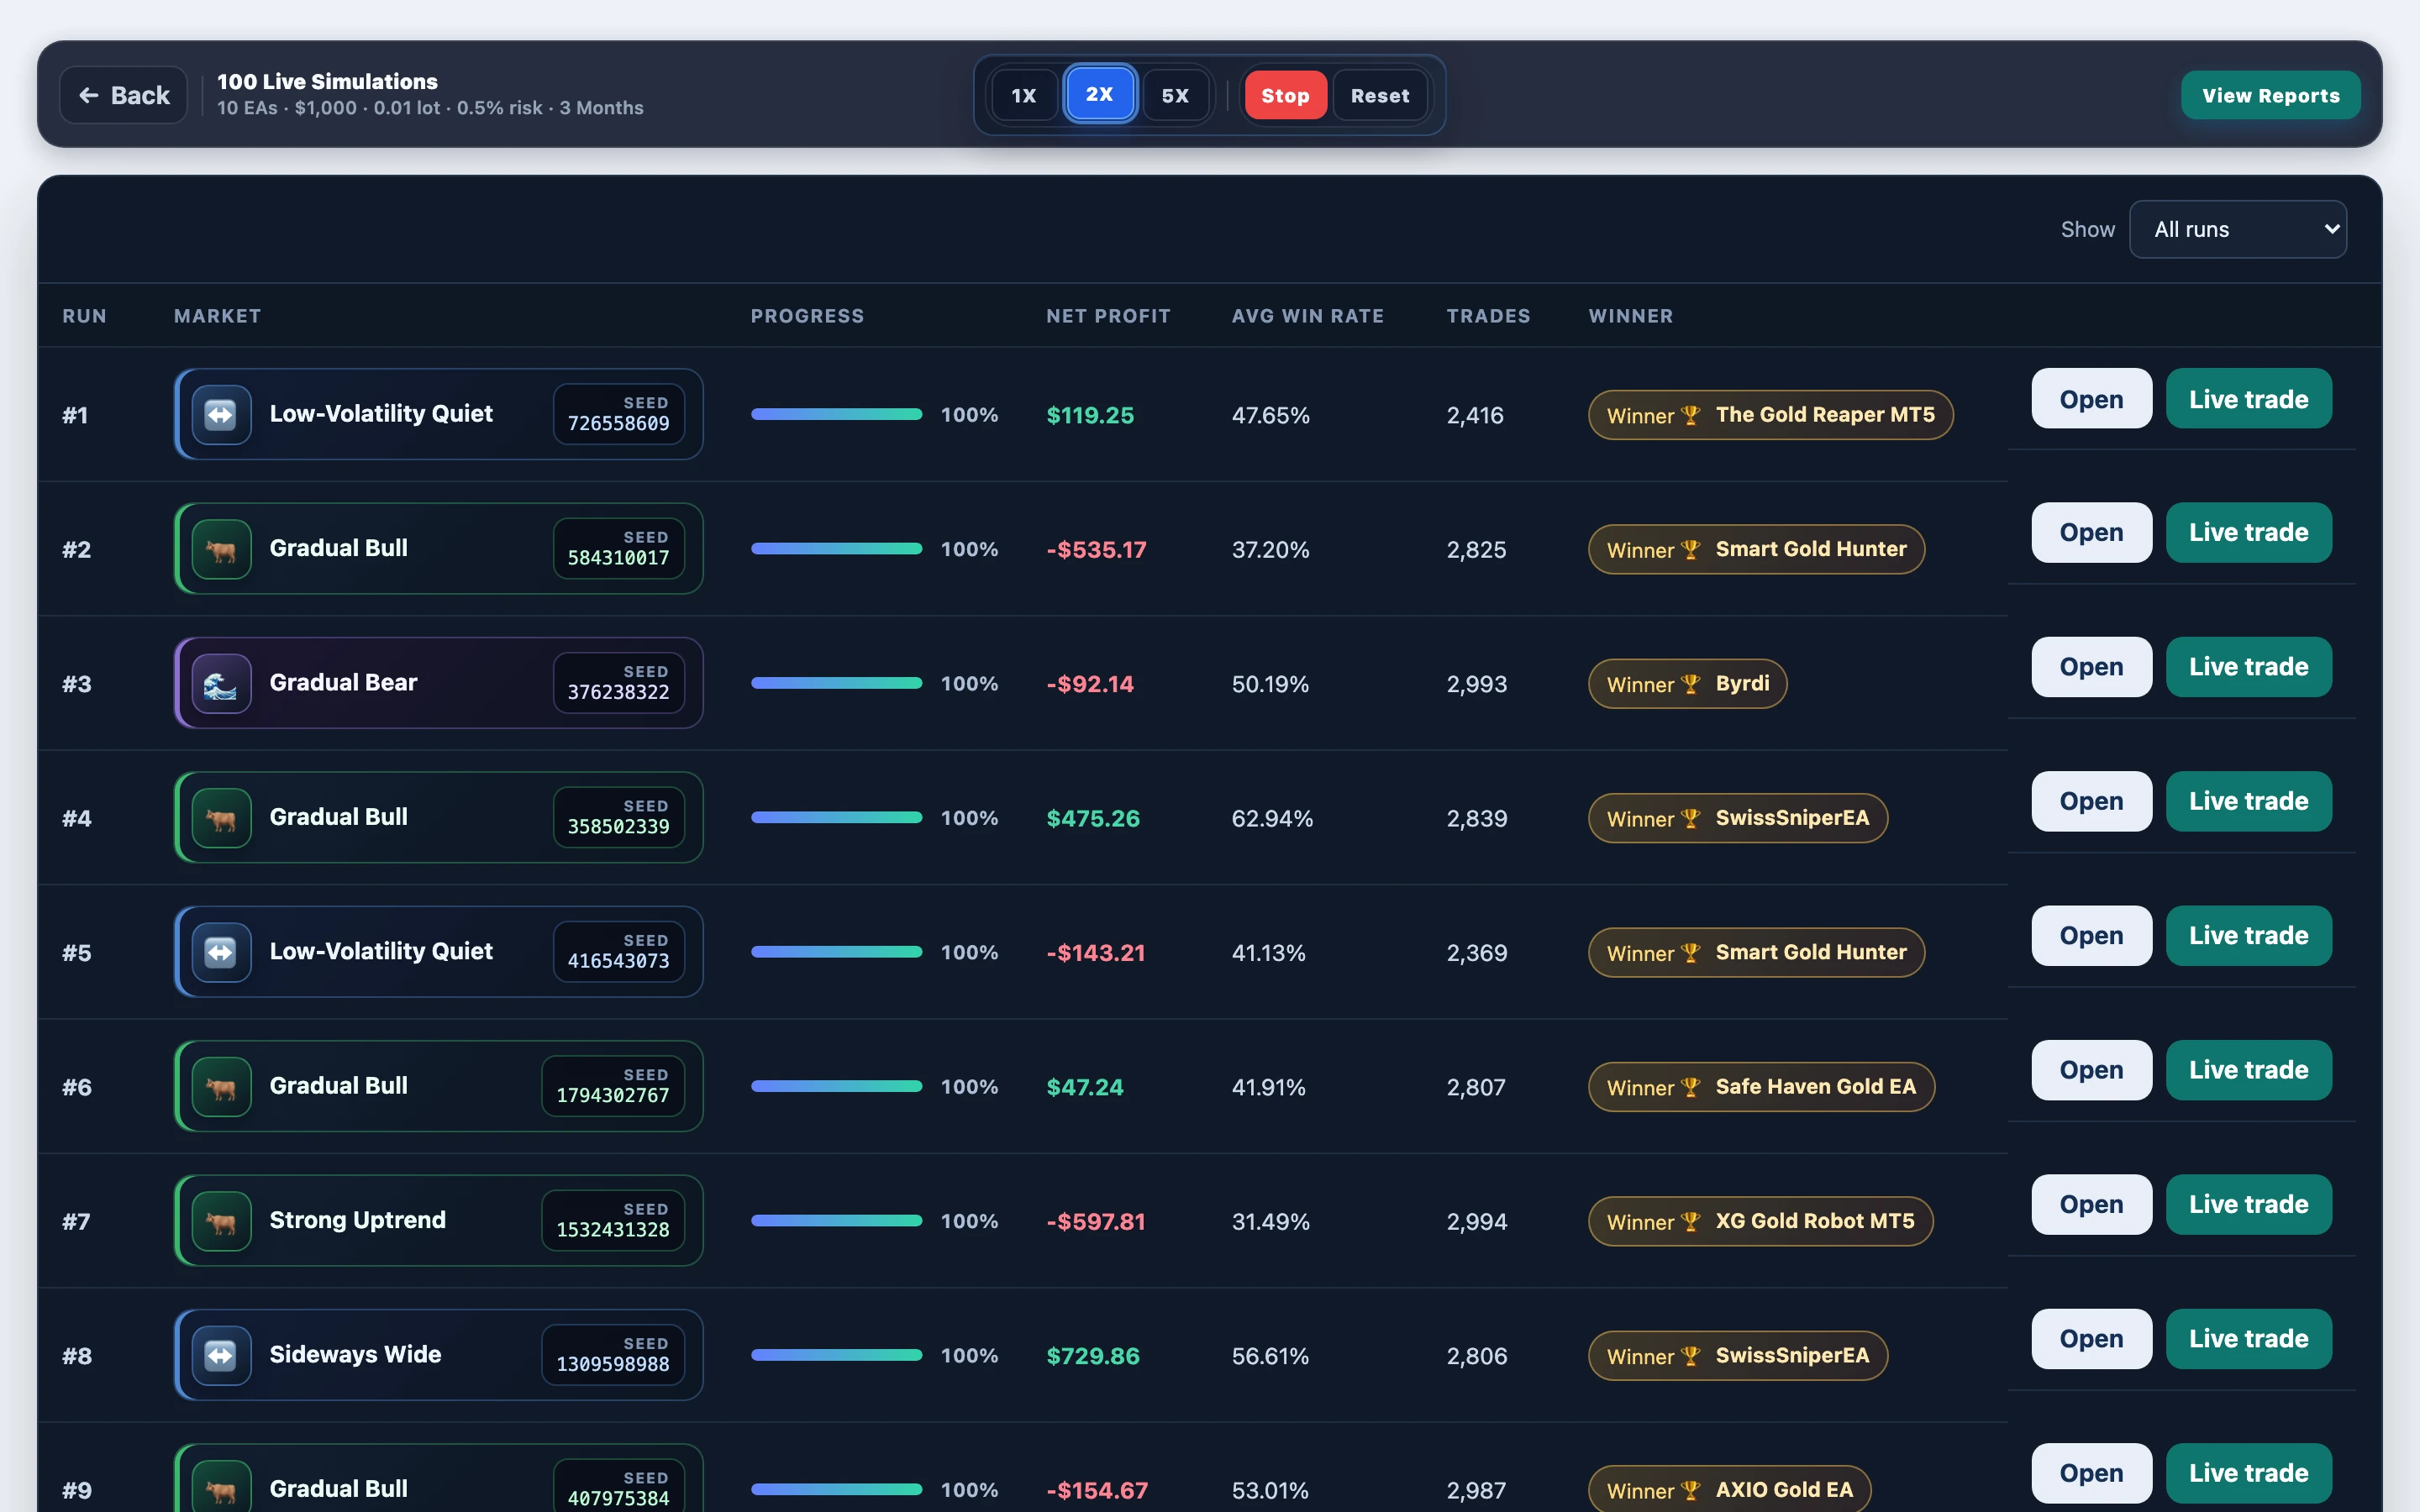Stop the running simulations
This screenshot has height=1512, width=2420.
point(1285,95)
